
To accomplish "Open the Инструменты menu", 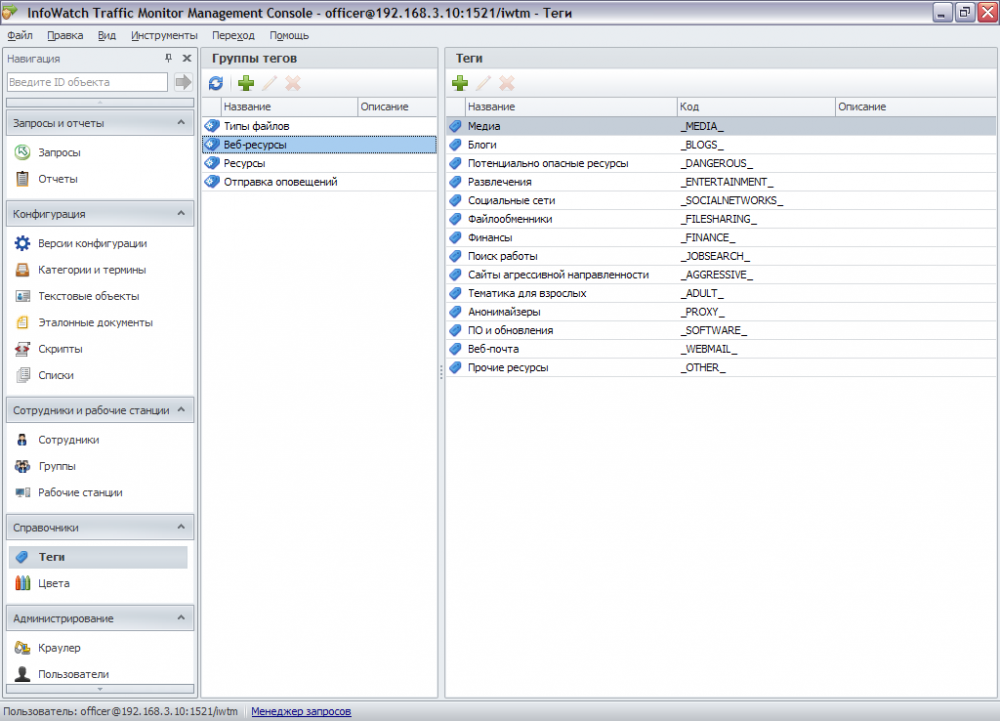I will point(165,36).
